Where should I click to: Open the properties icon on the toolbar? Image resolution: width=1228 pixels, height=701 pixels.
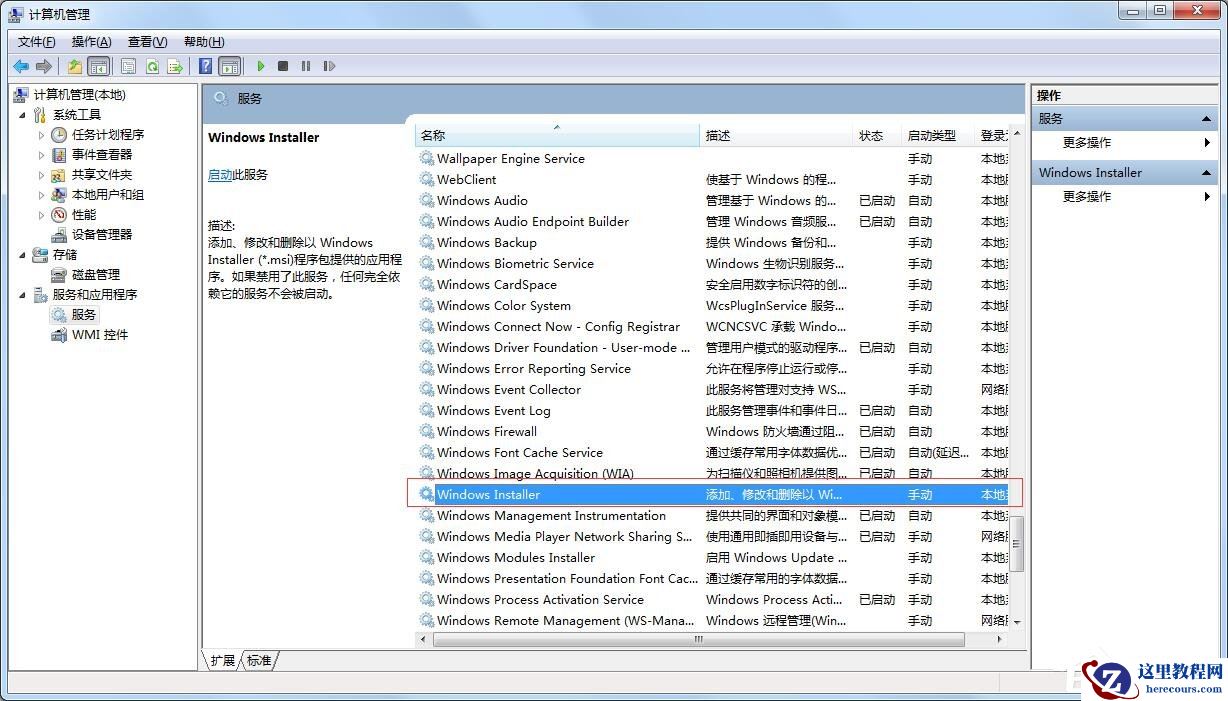point(128,66)
